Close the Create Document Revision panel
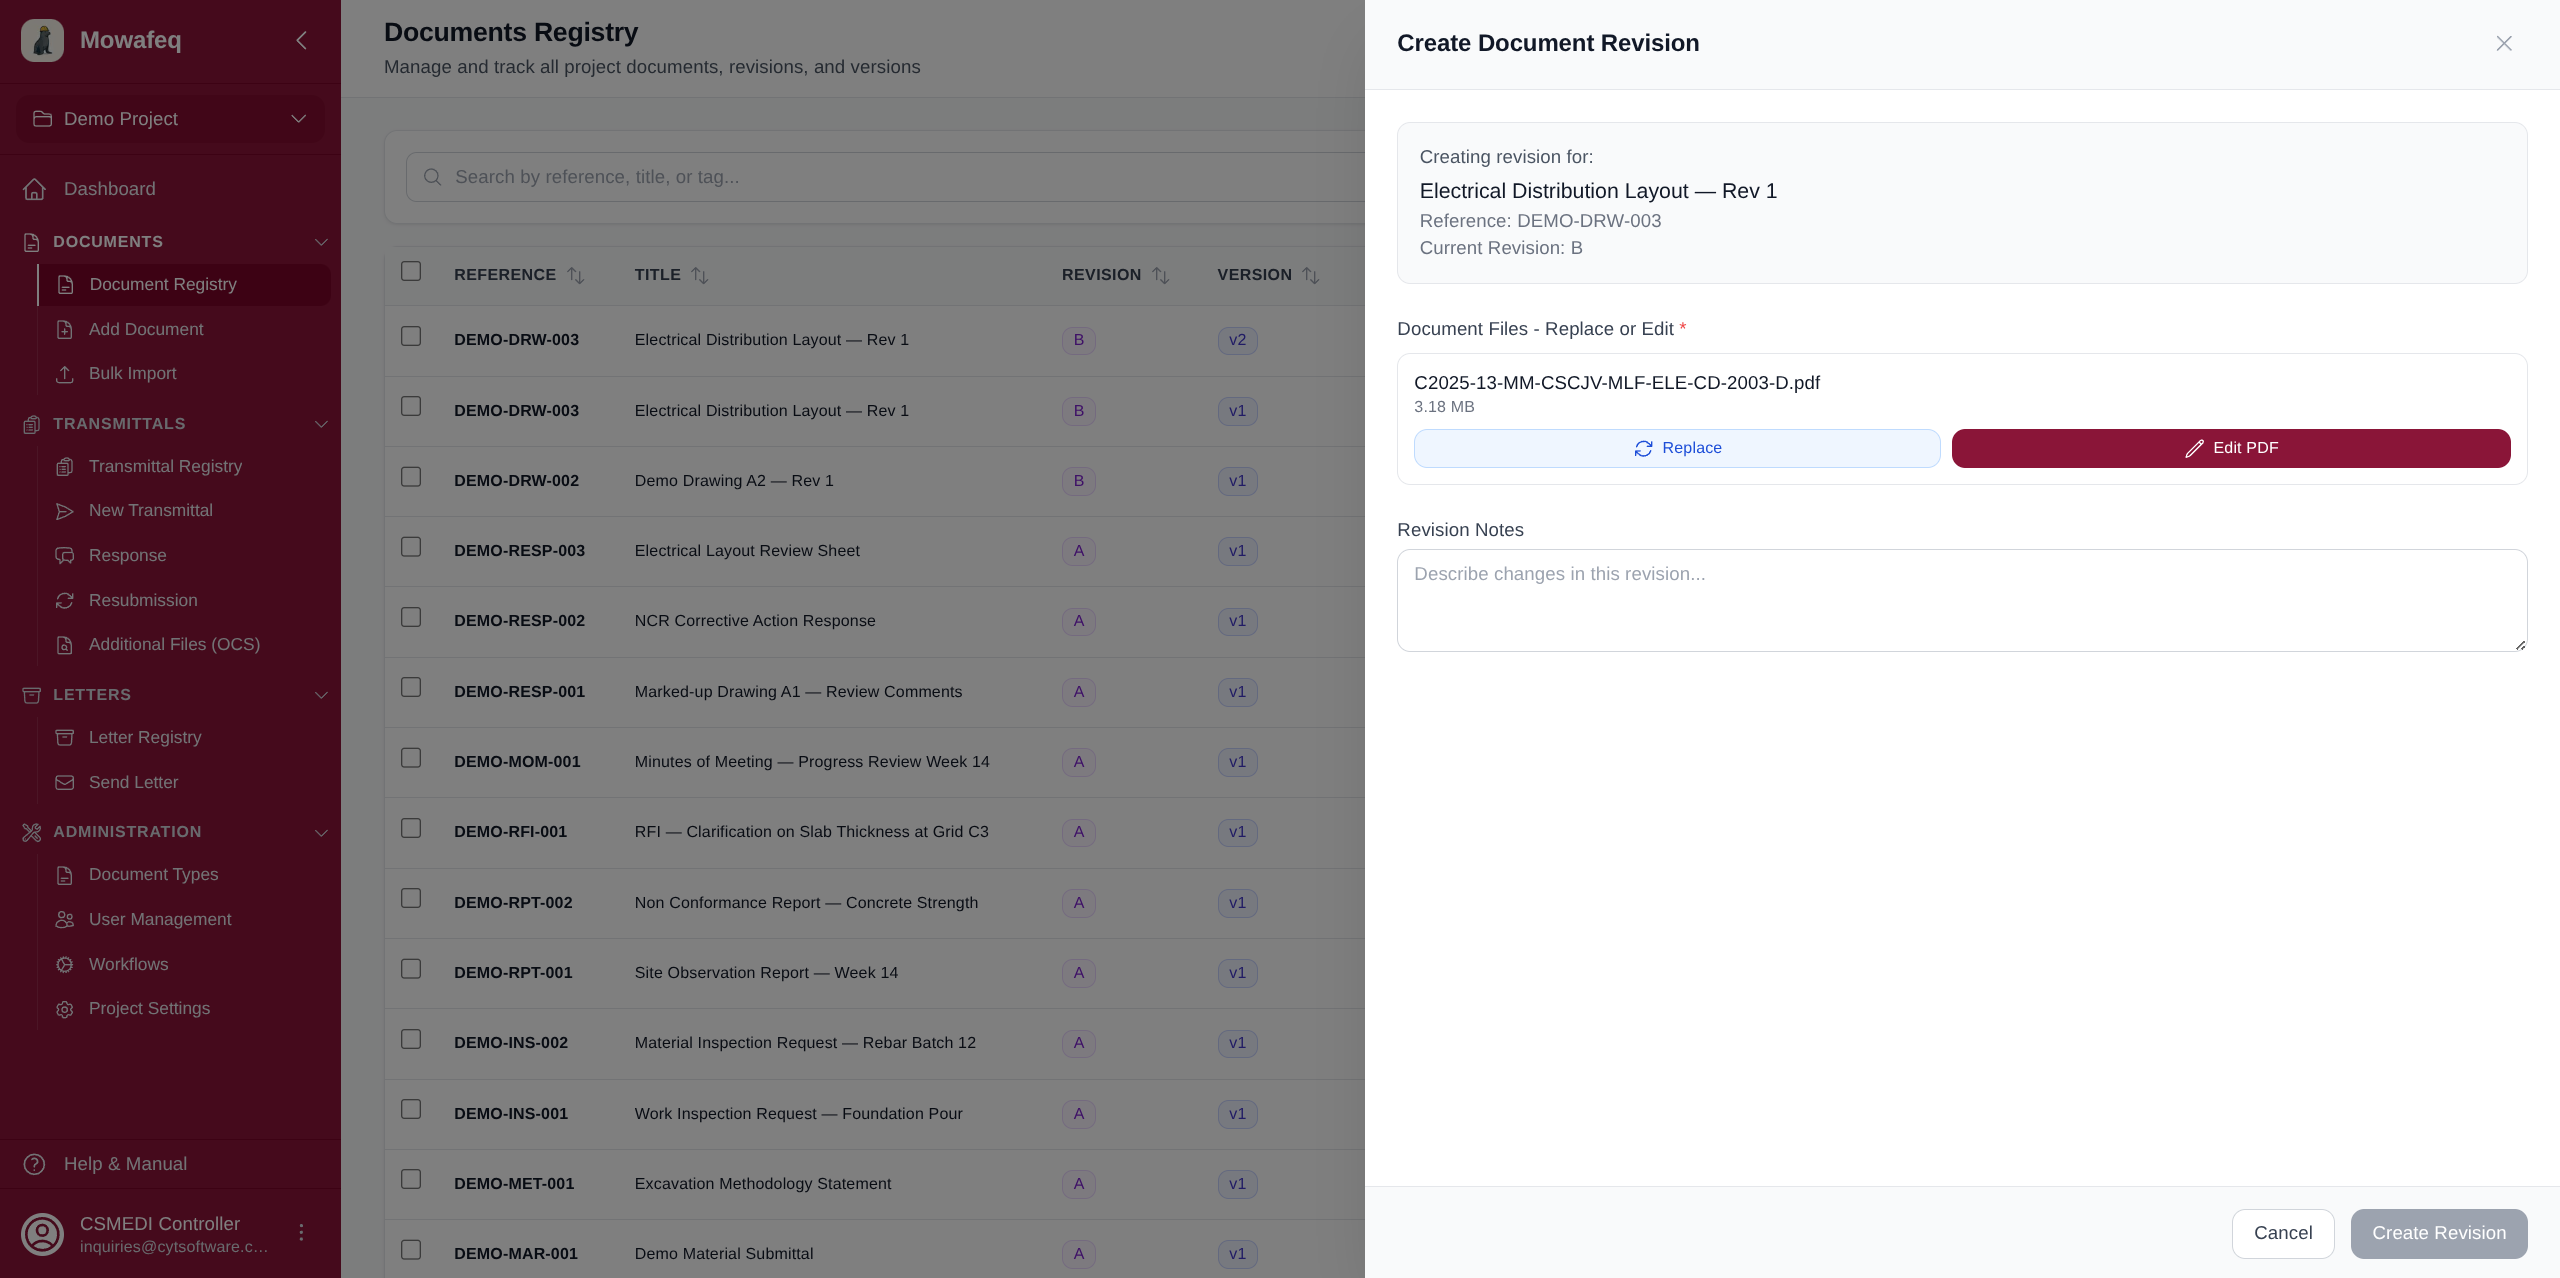Screen dimensions: 2560x1278 coord(2504,43)
